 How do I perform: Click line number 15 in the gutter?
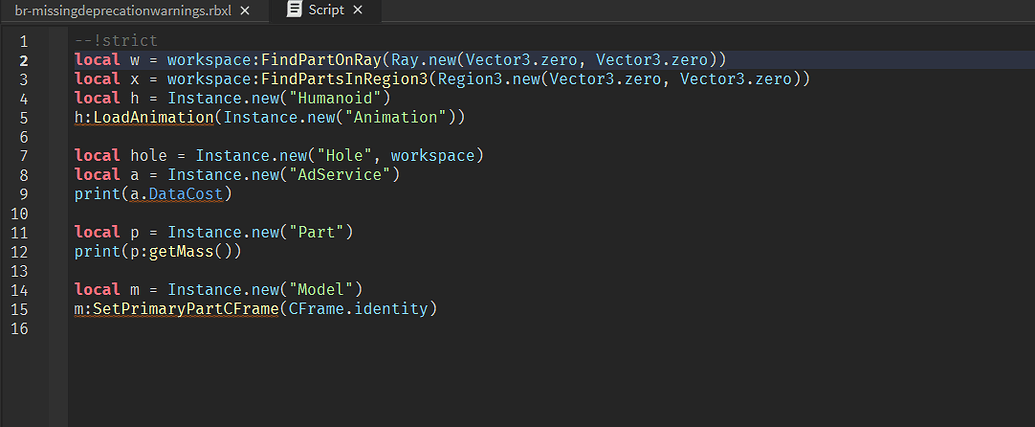20,309
